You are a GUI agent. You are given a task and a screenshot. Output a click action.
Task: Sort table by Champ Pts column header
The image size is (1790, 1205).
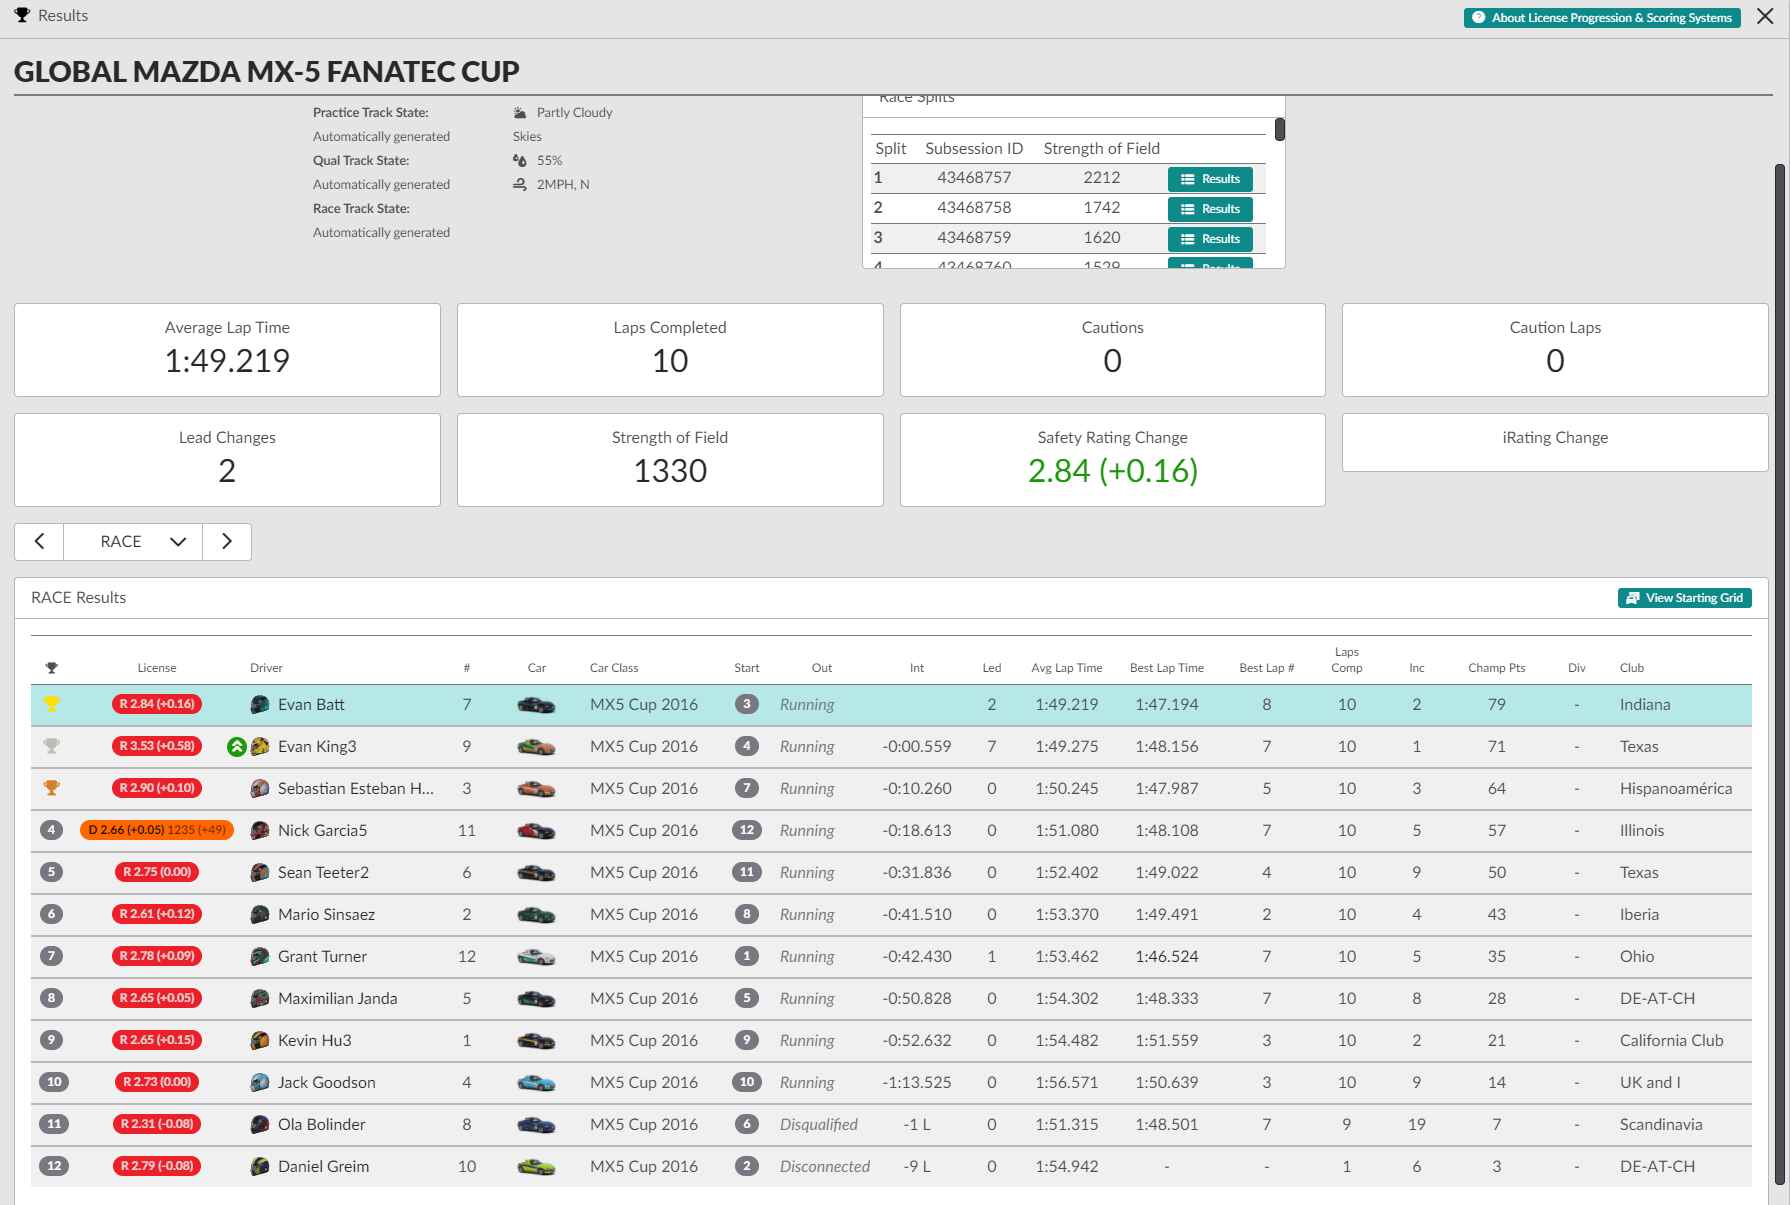[1496, 668]
